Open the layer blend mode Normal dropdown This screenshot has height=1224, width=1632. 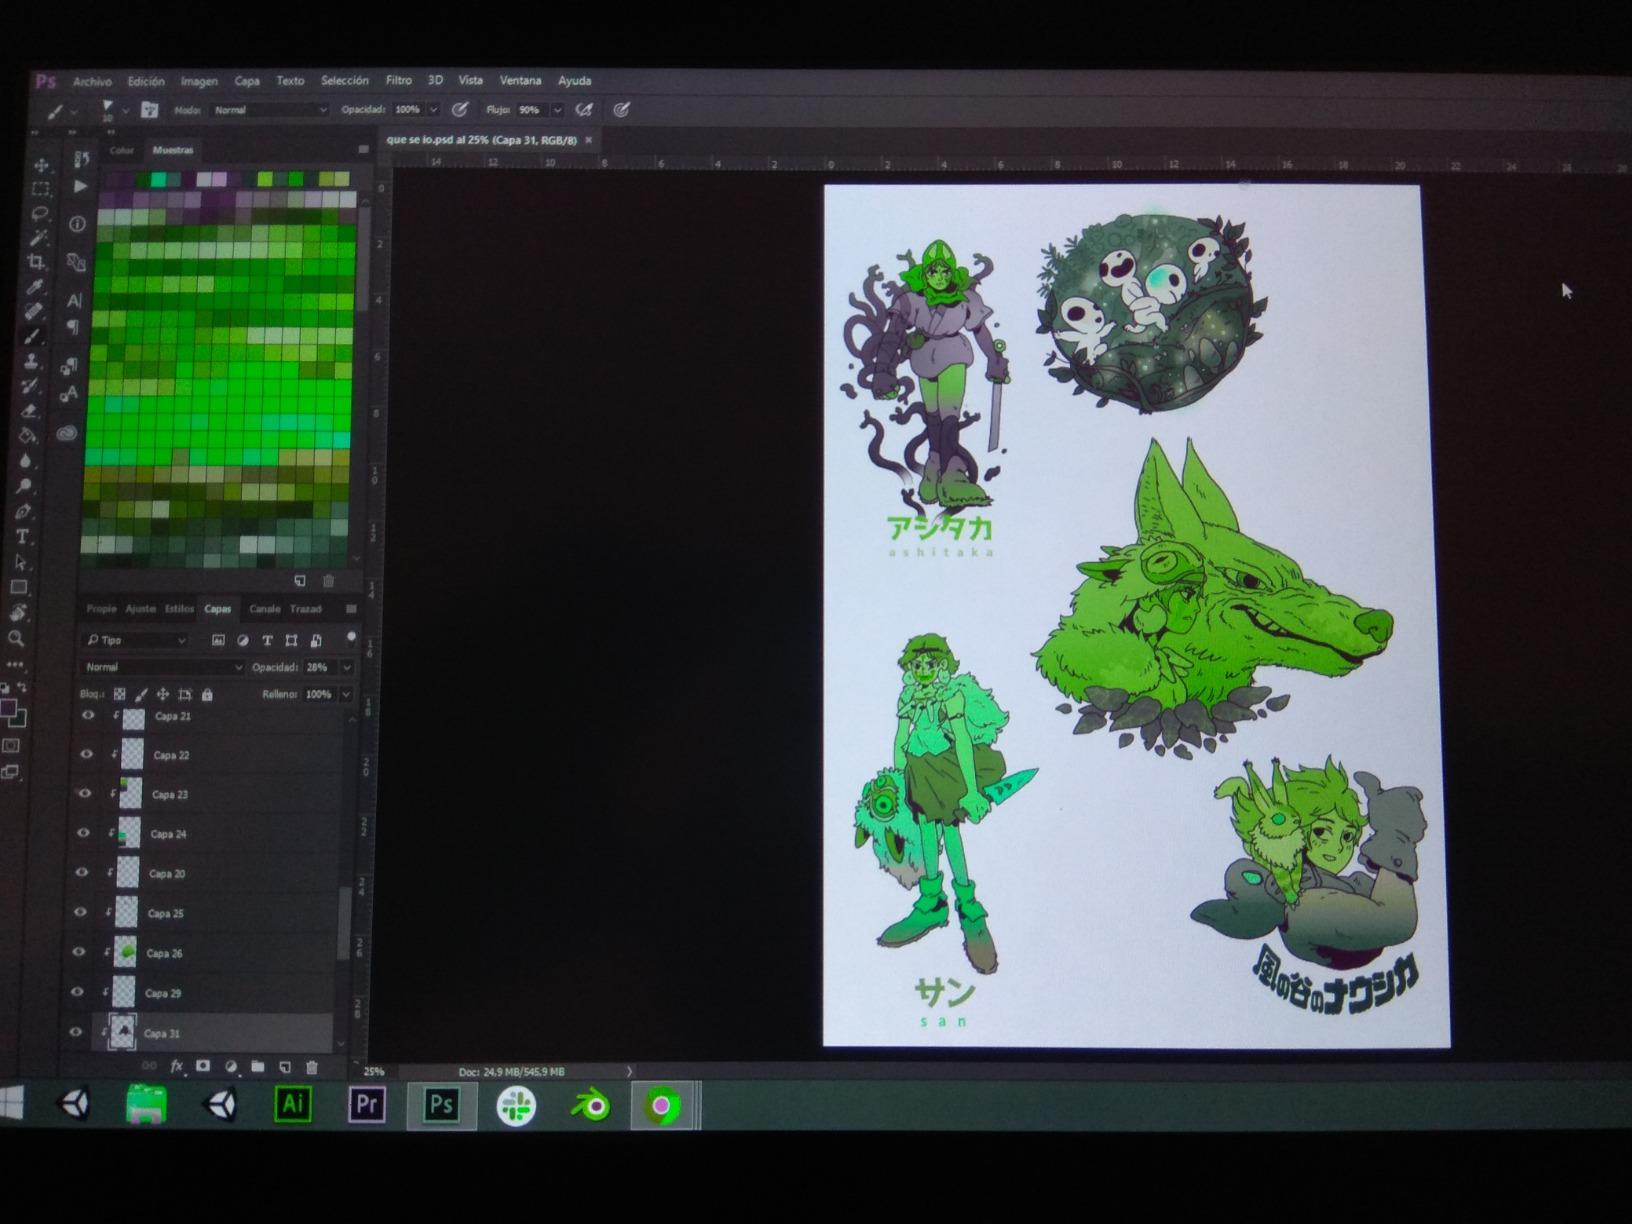(162, 667)
